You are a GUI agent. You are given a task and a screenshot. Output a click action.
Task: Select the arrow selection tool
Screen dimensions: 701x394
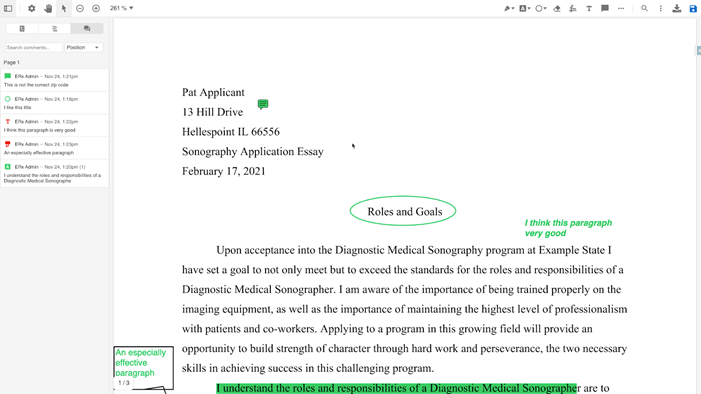click(x=64, y=8)
